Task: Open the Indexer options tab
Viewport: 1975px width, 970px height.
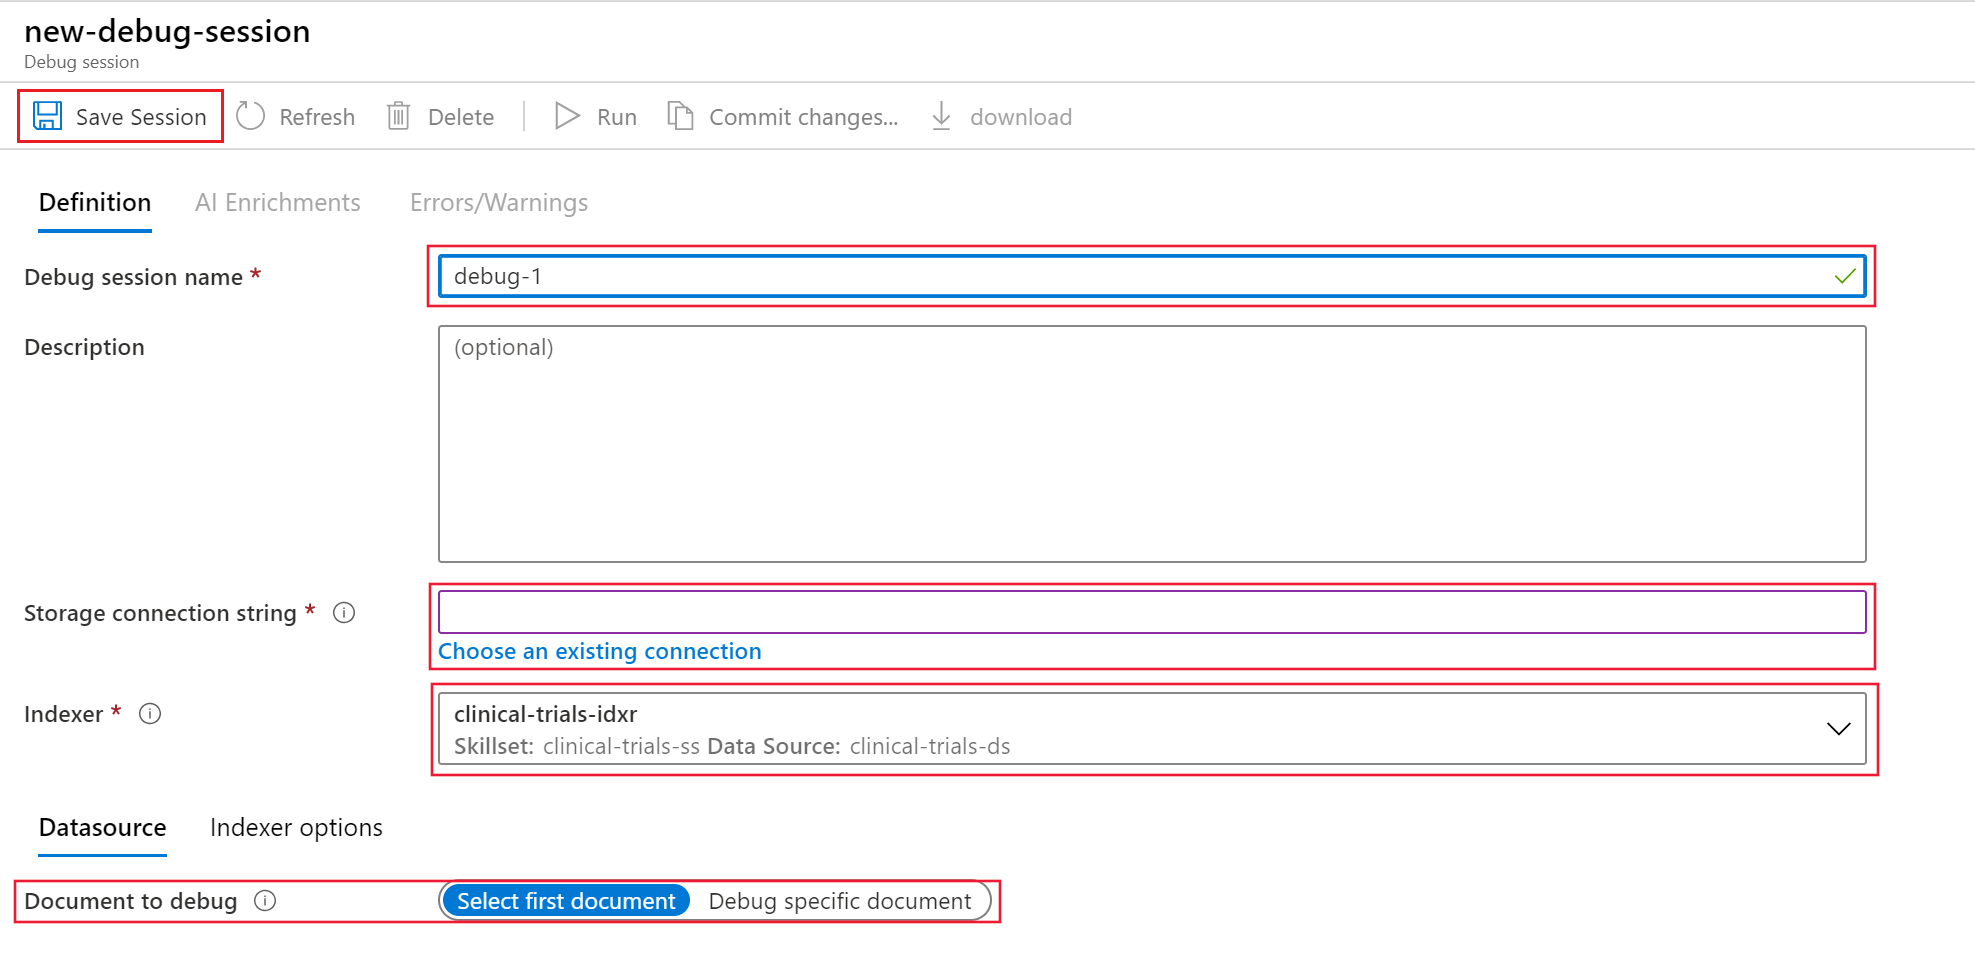Action: (296, 828)
